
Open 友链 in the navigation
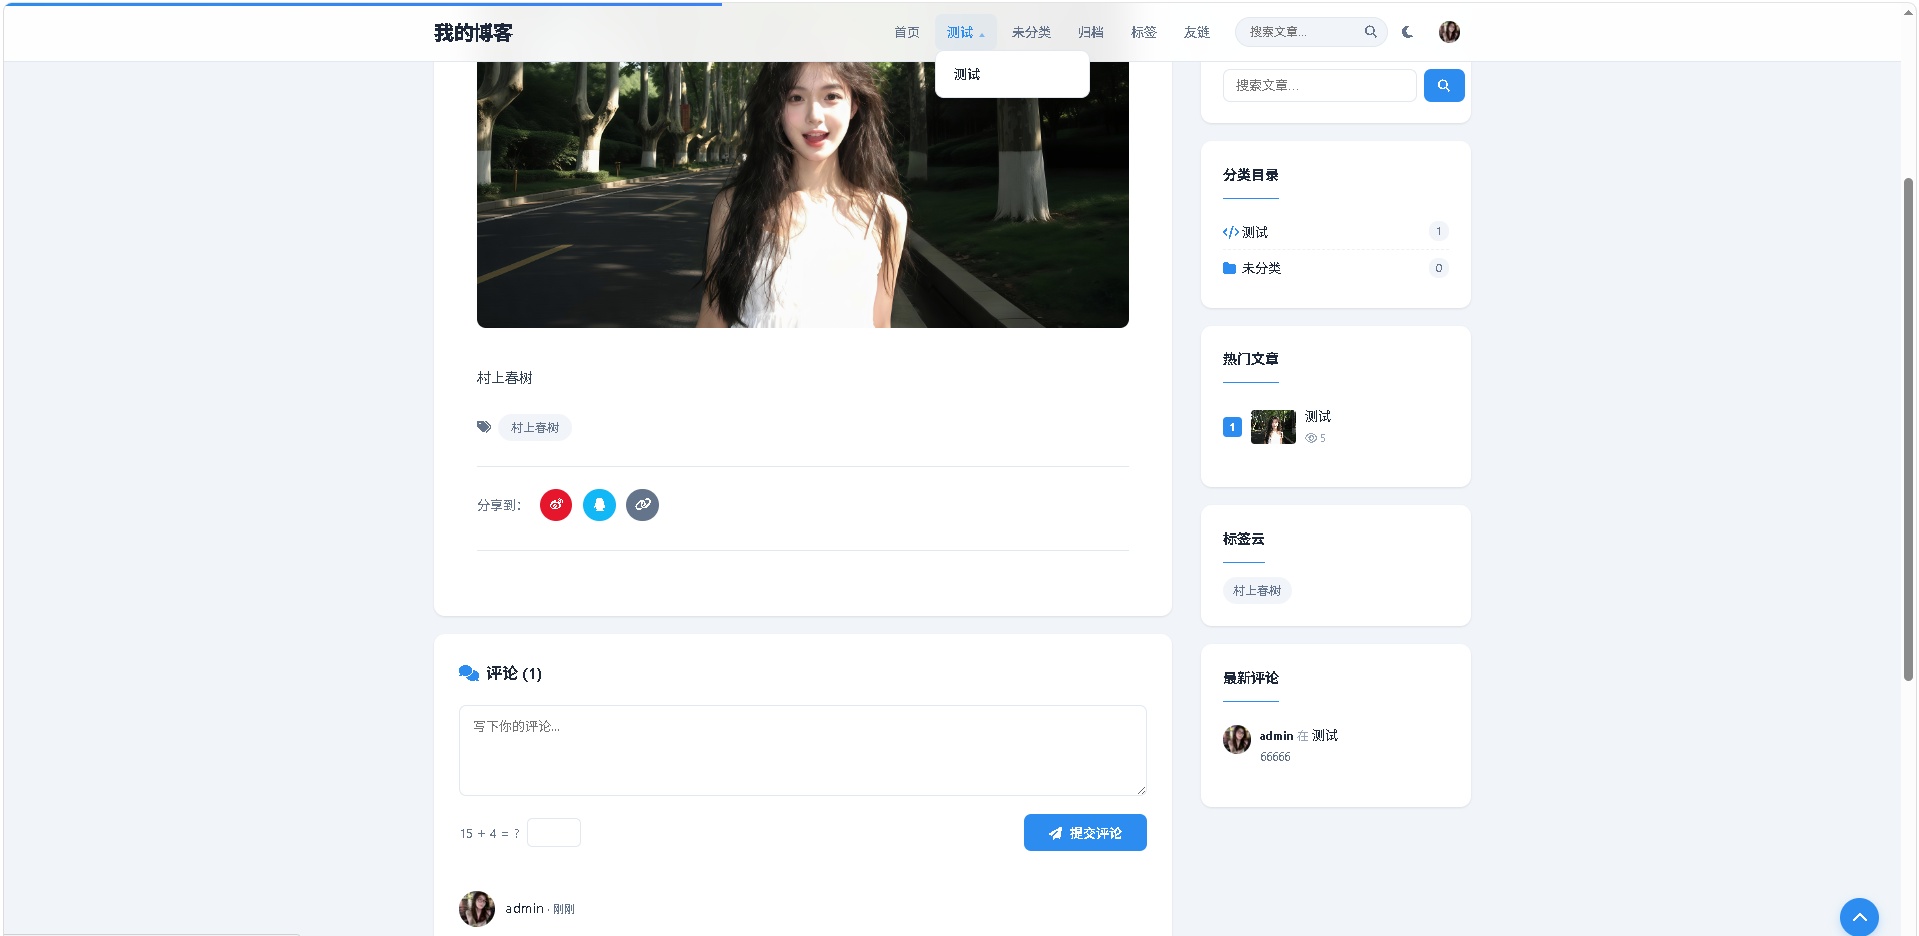tap(1197, 32)
